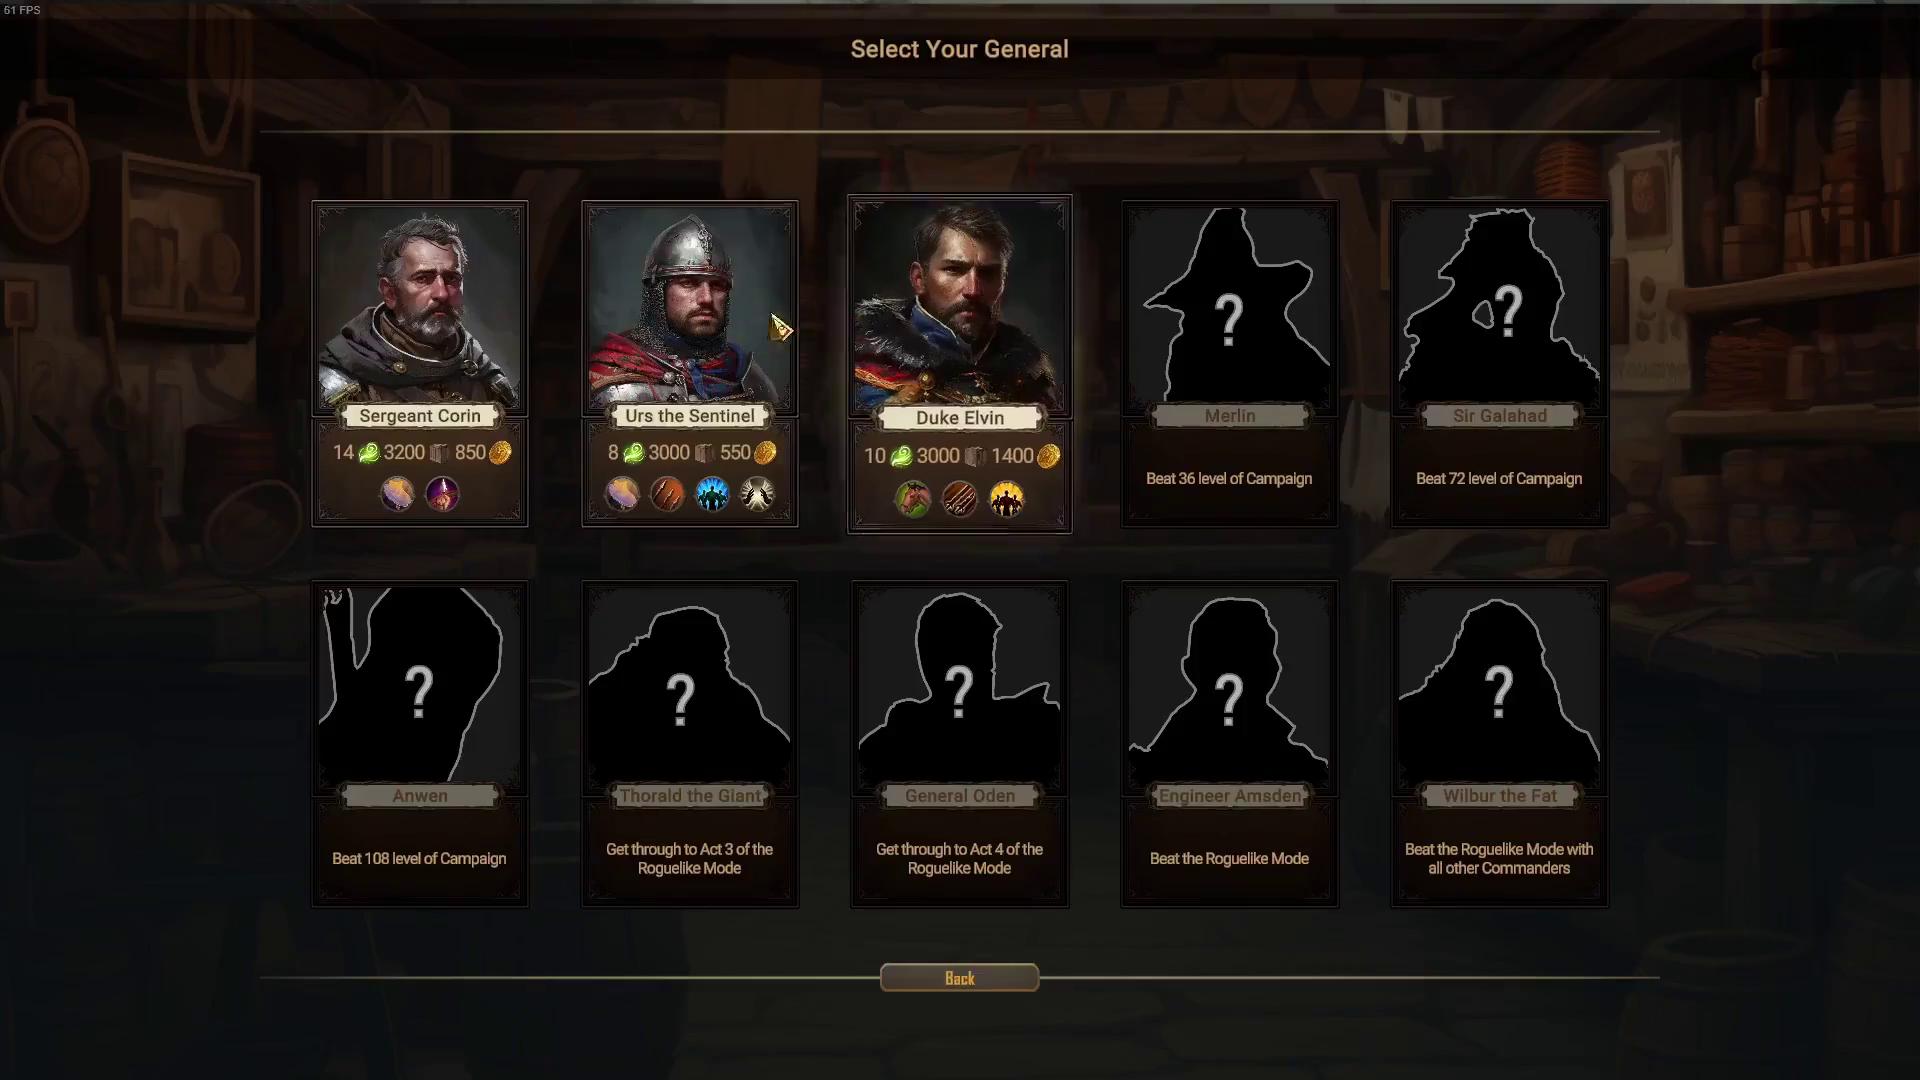
Task: Click Urs the Sentinel's feather-wing ability icon
Action: click(x=622, y=494)
